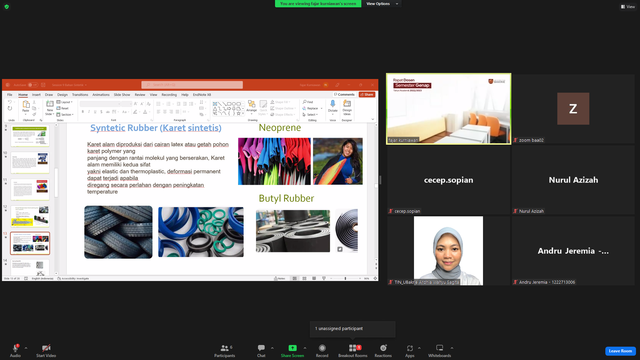Click the Start Video camera icon
This screenshot has width=640, height=360.
(x=46, y=348)
